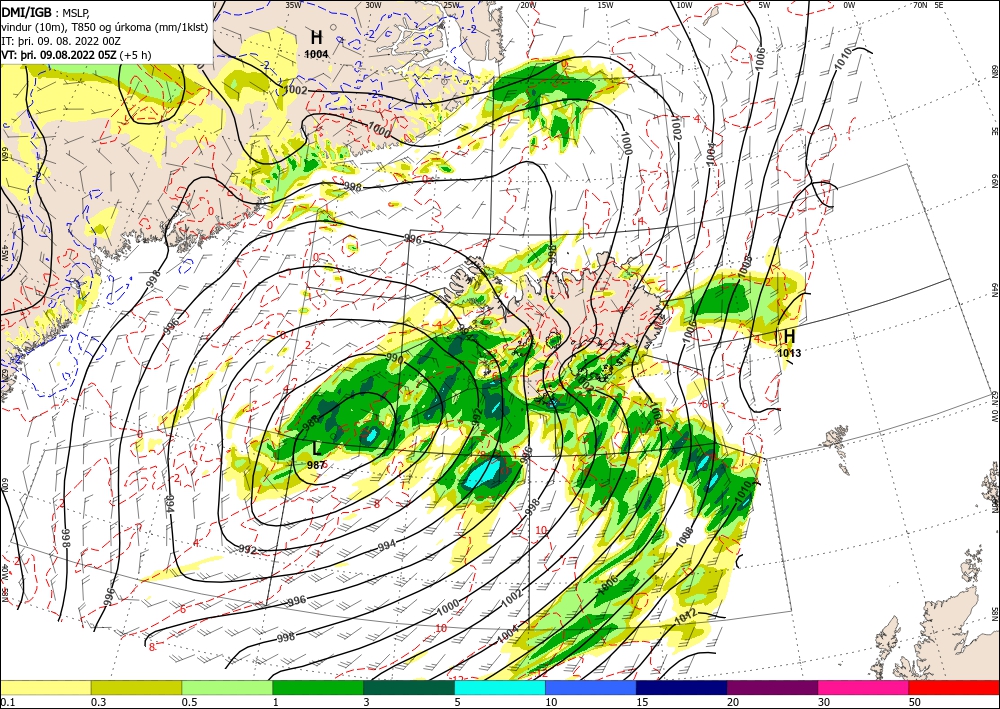
Task: Click the 'IT: þri. 09. 08. 2022 00Z' line
Action: (x=59, y=40)
